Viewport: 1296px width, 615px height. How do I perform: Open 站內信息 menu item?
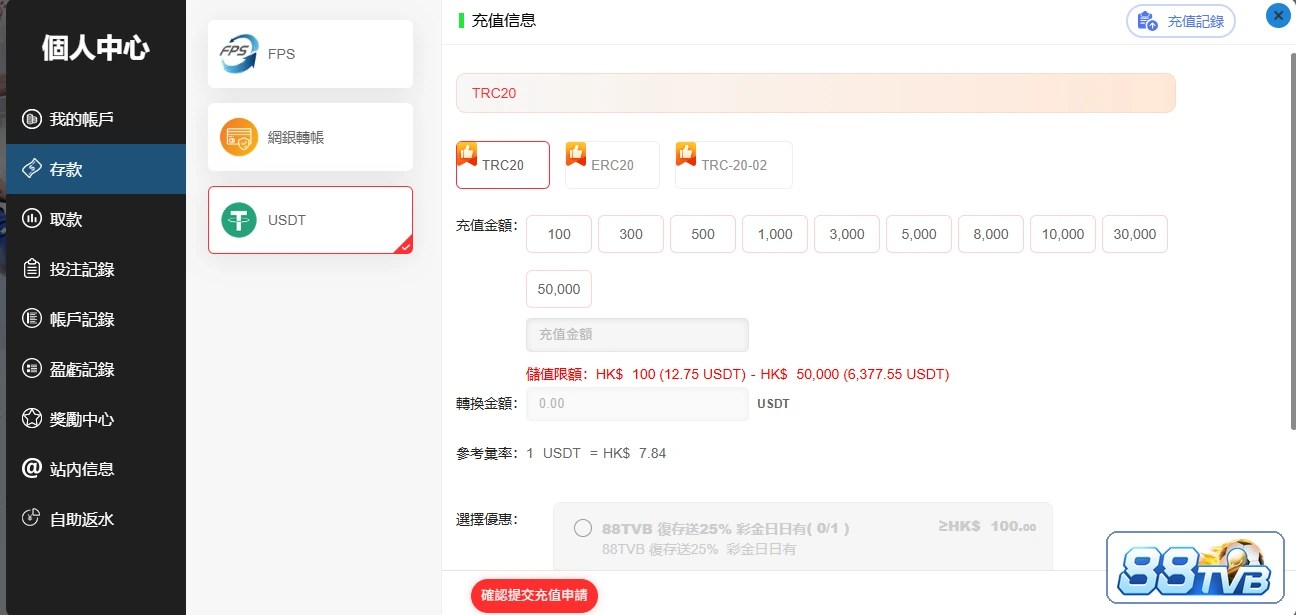pos(96,469)
